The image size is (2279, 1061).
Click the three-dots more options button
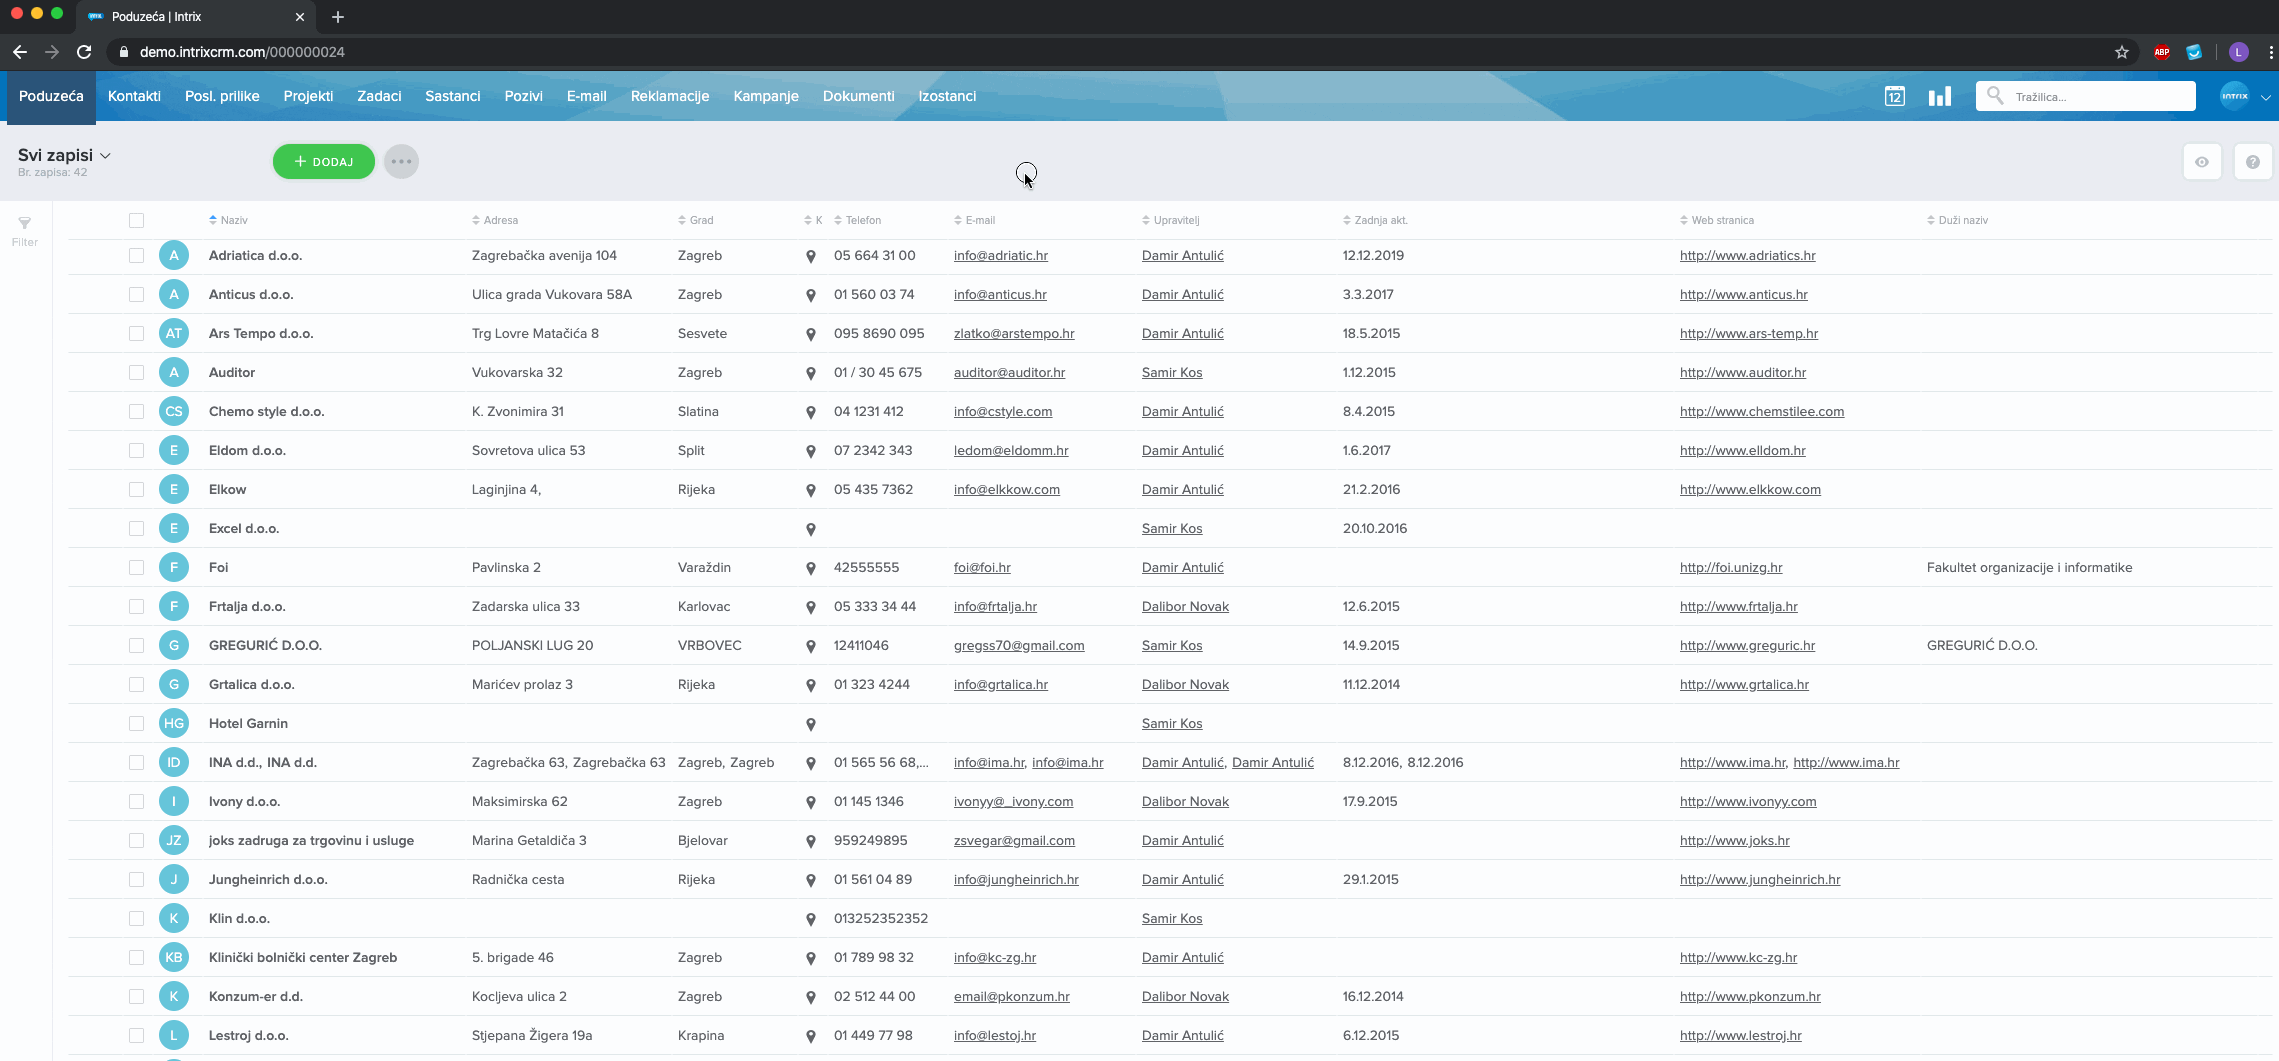pyautogui.click(x=401, y=162)
